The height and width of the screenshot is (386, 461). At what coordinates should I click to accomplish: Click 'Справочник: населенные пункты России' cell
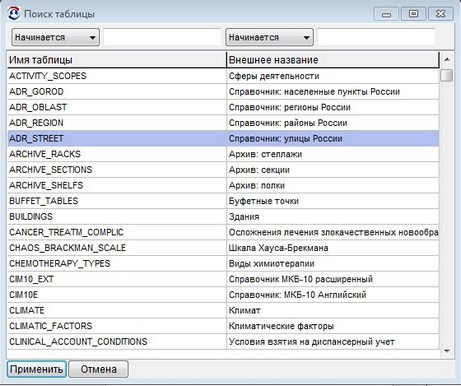[x=333, y=92]
